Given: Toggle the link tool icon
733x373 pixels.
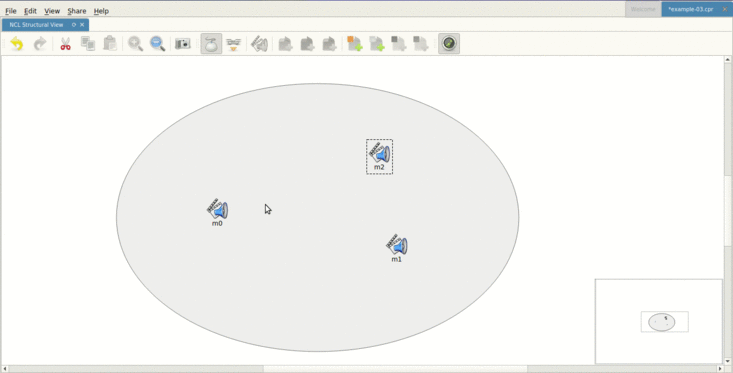Looking at the screenshot, I should [233, 44].
